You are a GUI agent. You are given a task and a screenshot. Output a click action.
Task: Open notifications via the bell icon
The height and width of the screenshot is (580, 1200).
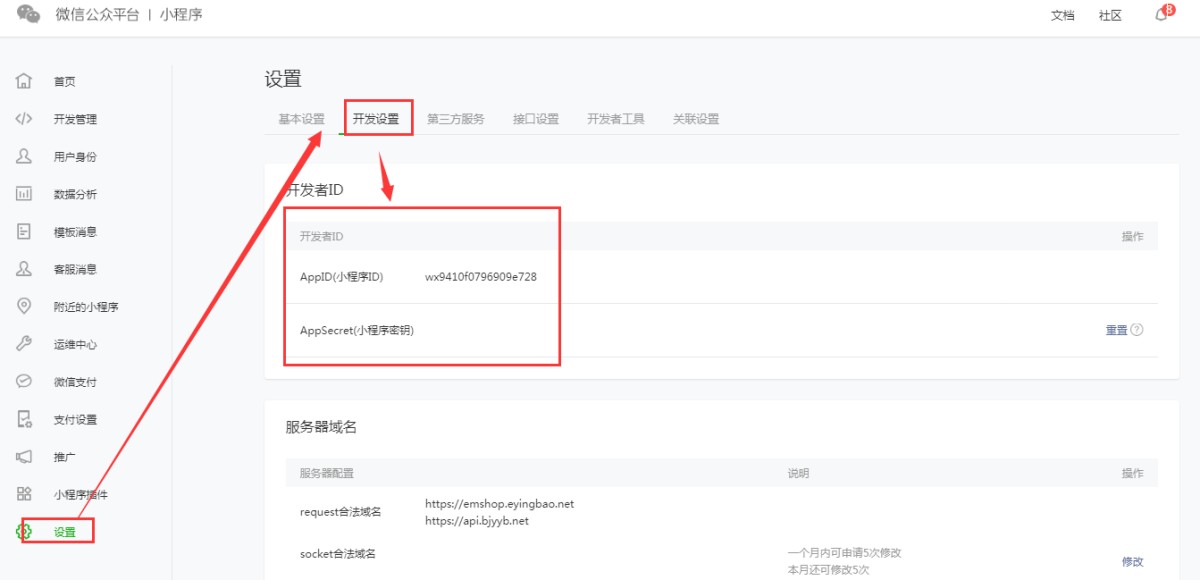[x=1161, y=15]
